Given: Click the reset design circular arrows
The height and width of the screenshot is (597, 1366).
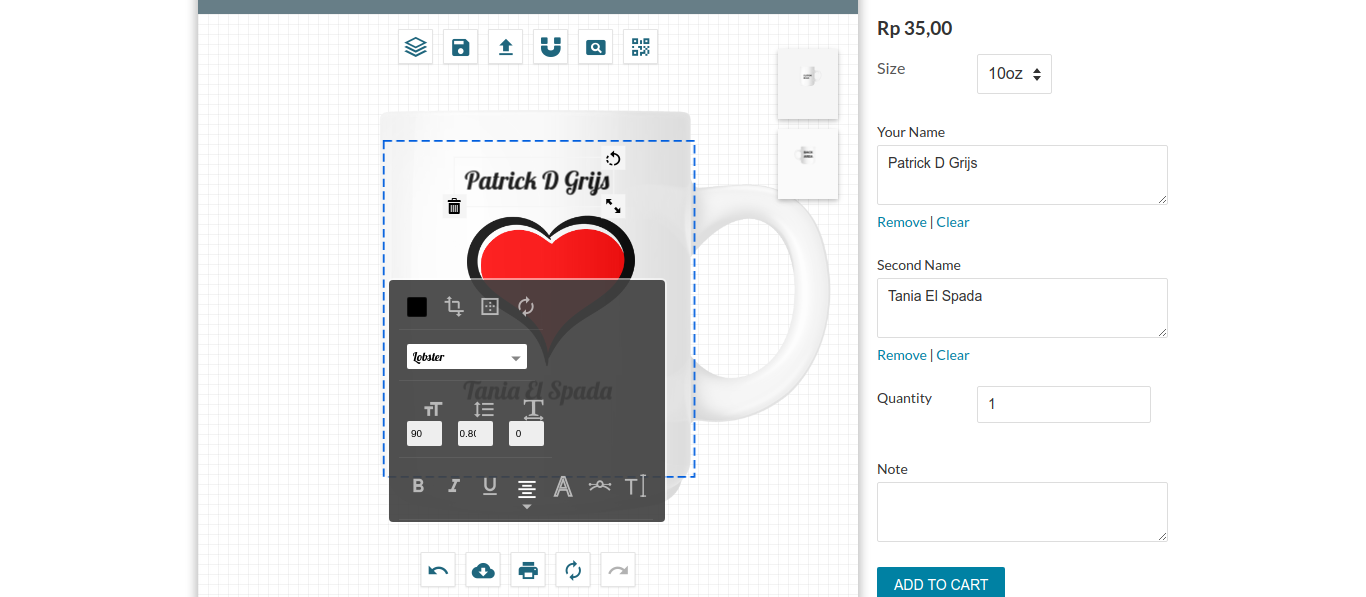Looking at the screenshot, I should click(x=573, y=570).
